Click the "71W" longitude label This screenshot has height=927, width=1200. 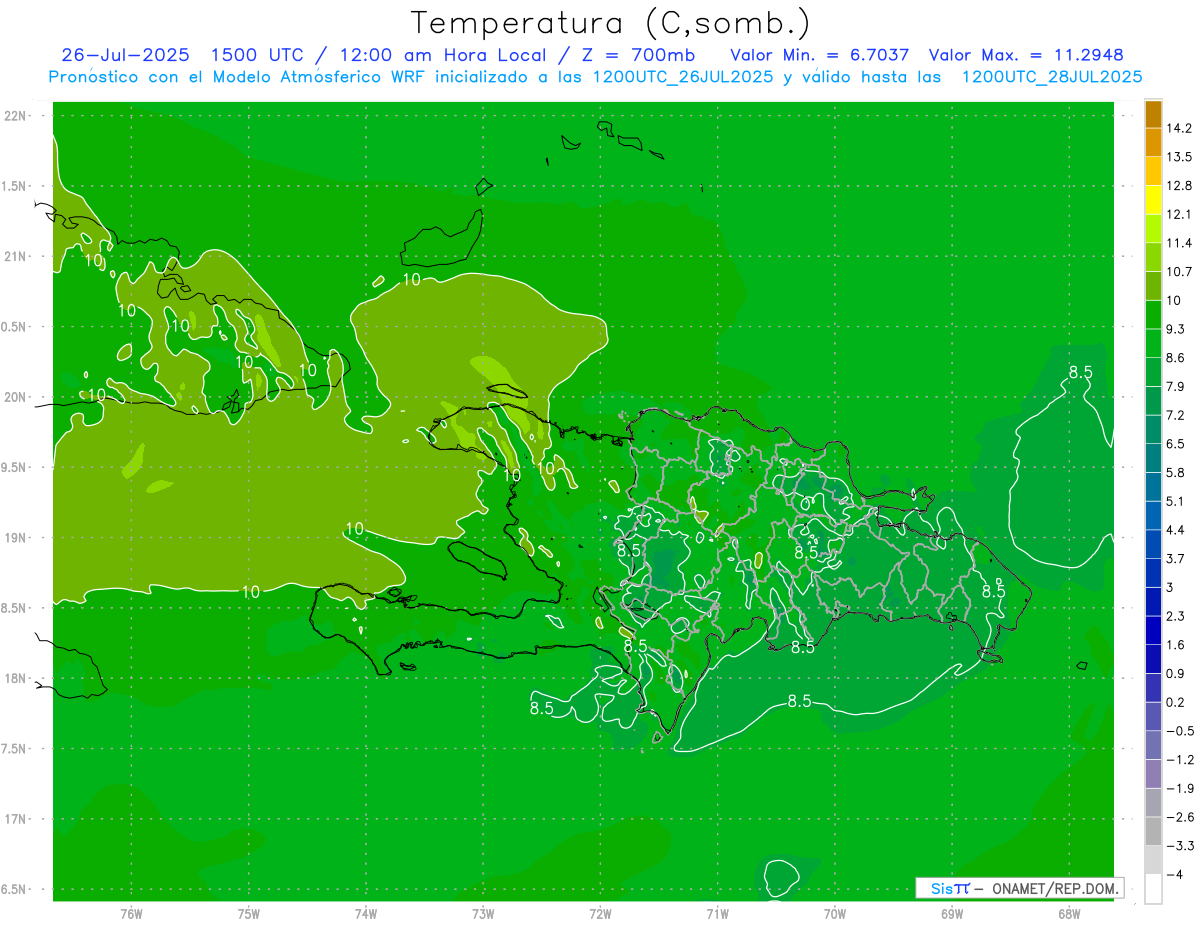(x=717, y=913)
